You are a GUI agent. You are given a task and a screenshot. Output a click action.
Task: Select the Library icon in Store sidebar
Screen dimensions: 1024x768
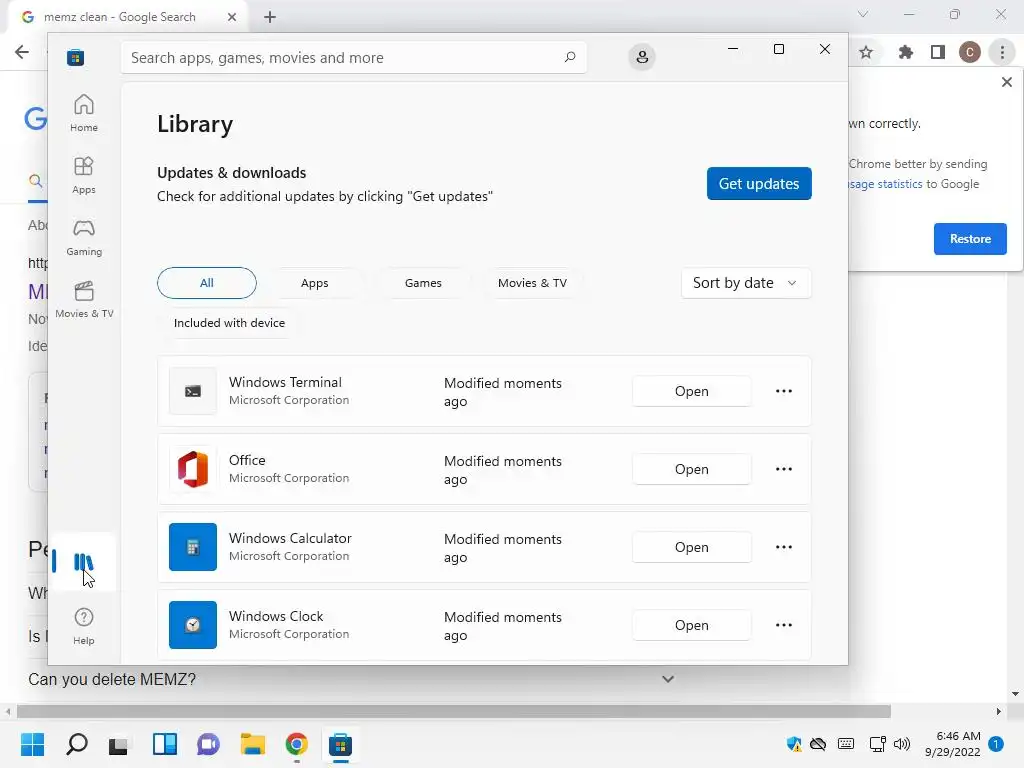84,562
